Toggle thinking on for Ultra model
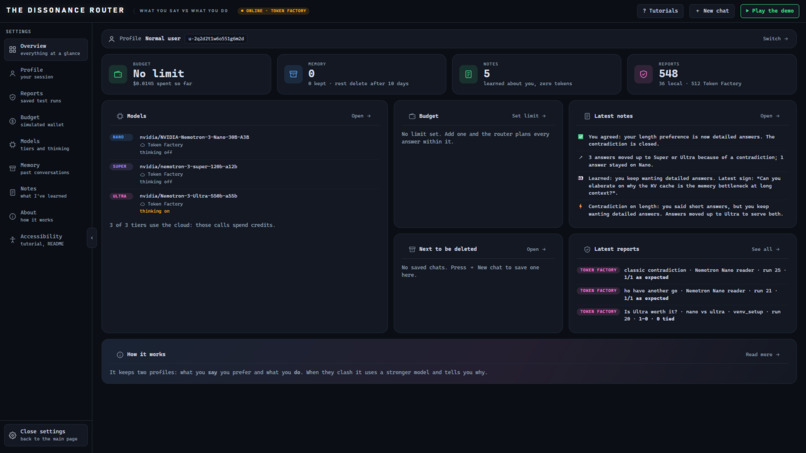This screenshot has height=453, width=806. pyautogui.click(x=155, y=211)
